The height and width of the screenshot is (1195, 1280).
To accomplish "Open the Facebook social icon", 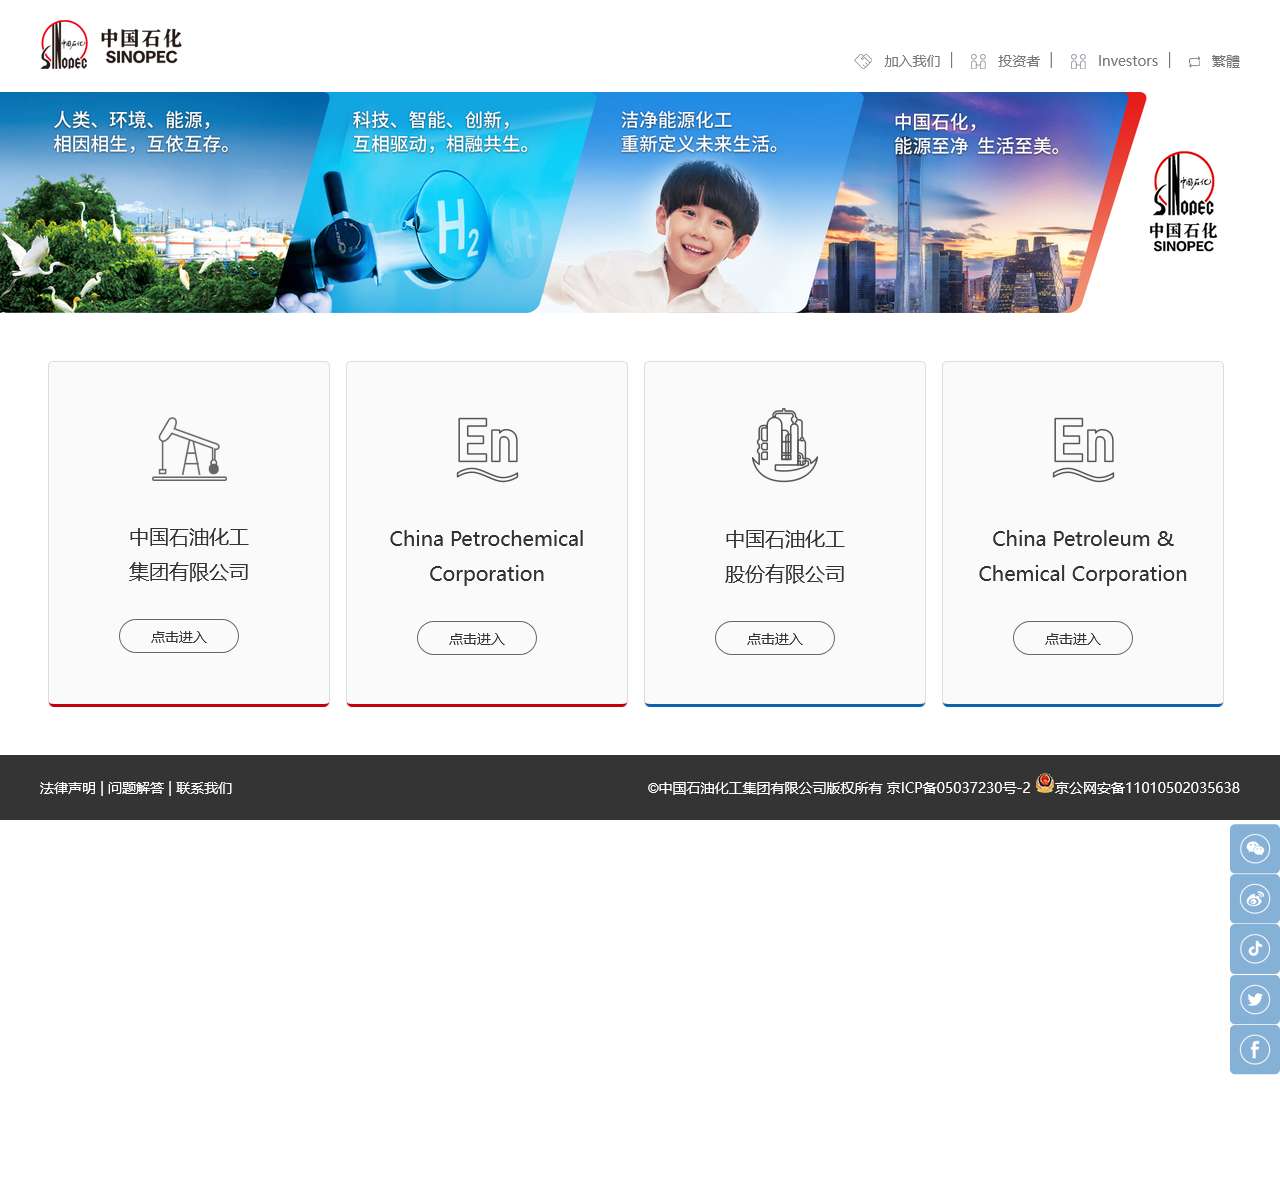I will coord(1254,1049).
